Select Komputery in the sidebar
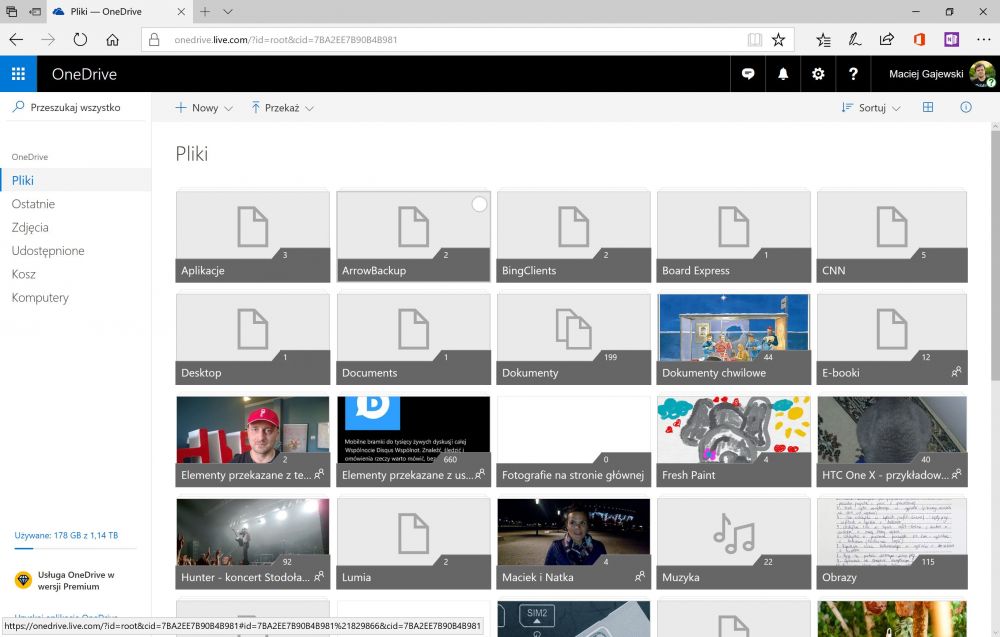This screenshot has height=637, width=1000. pyautogui.click(x=75, y=297)
